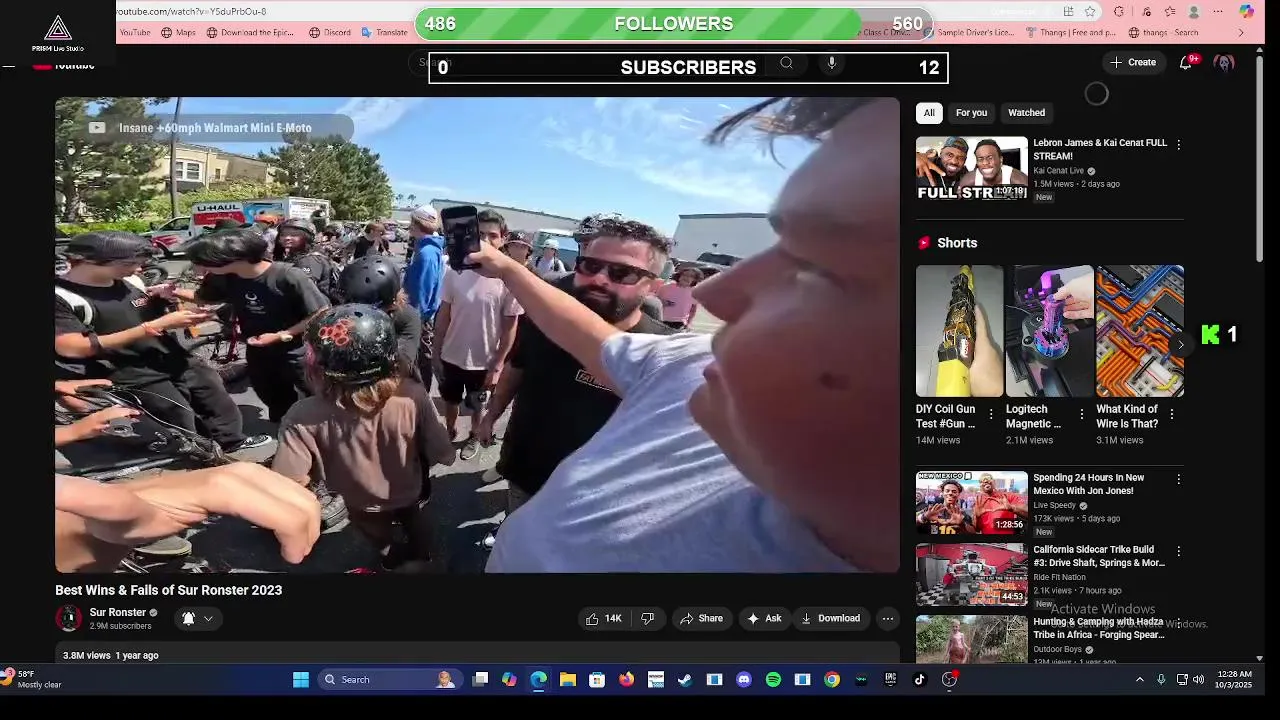
Task: Open the Discord bookmark
Action: (x=330, y=32)
